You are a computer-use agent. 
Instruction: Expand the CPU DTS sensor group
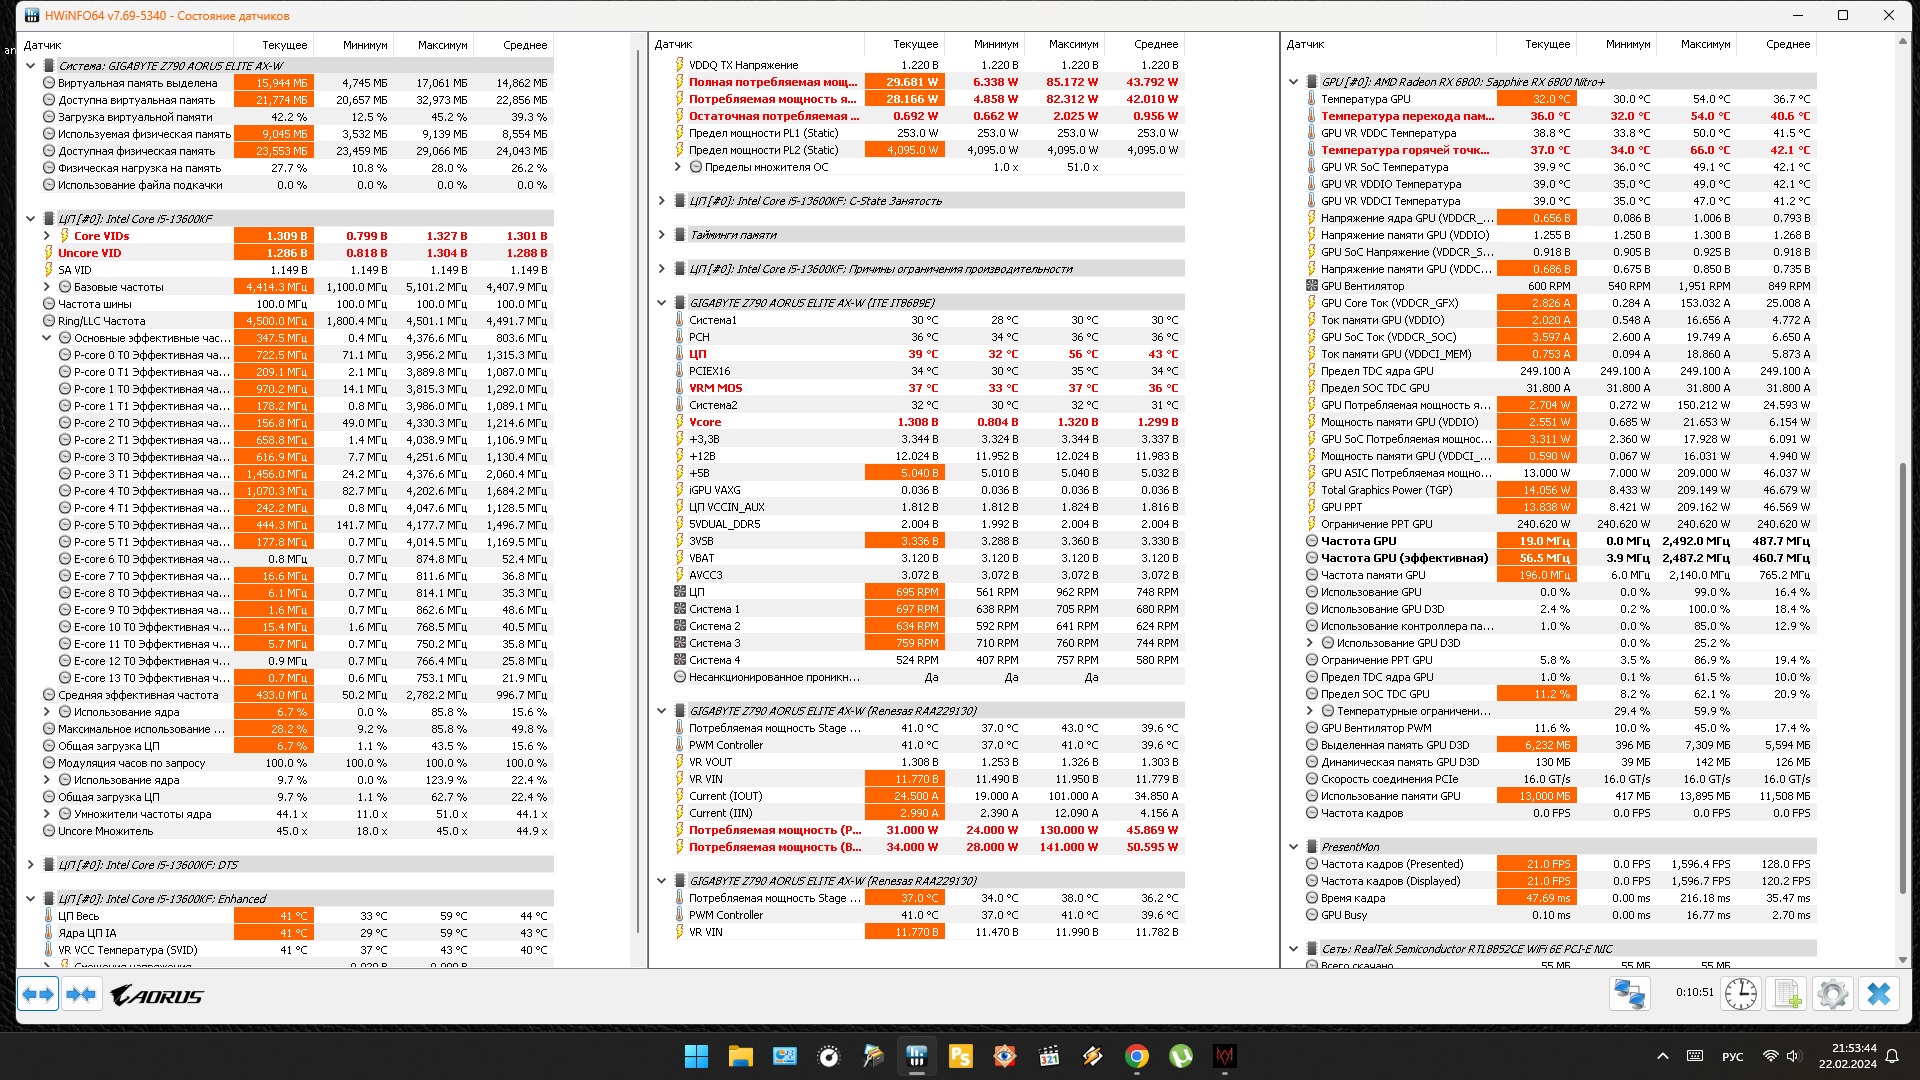coord(30,865)
